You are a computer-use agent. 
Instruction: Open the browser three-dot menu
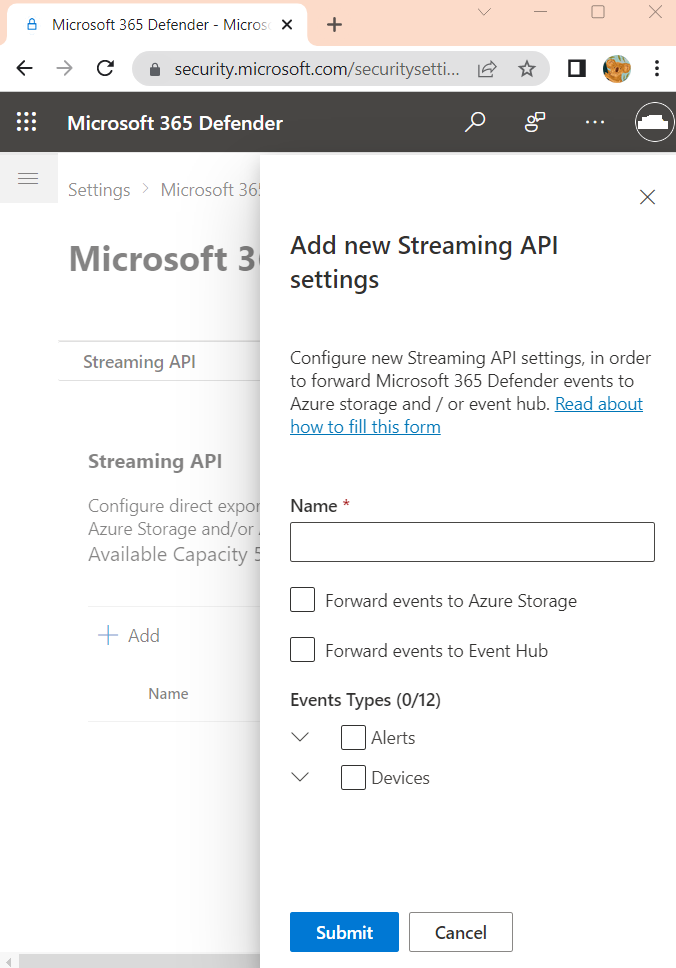(x=657, y=68)
